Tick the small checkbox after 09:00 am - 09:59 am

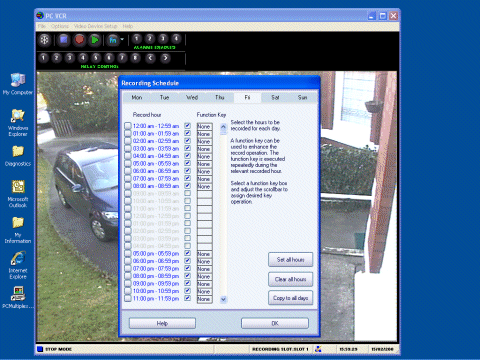tap(188, 193)
